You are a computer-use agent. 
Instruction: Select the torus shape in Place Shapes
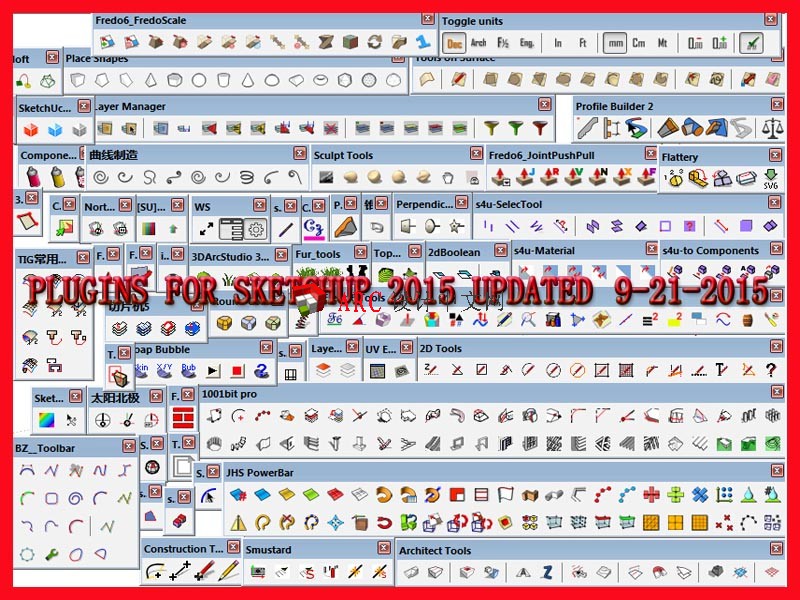[320, 80]
